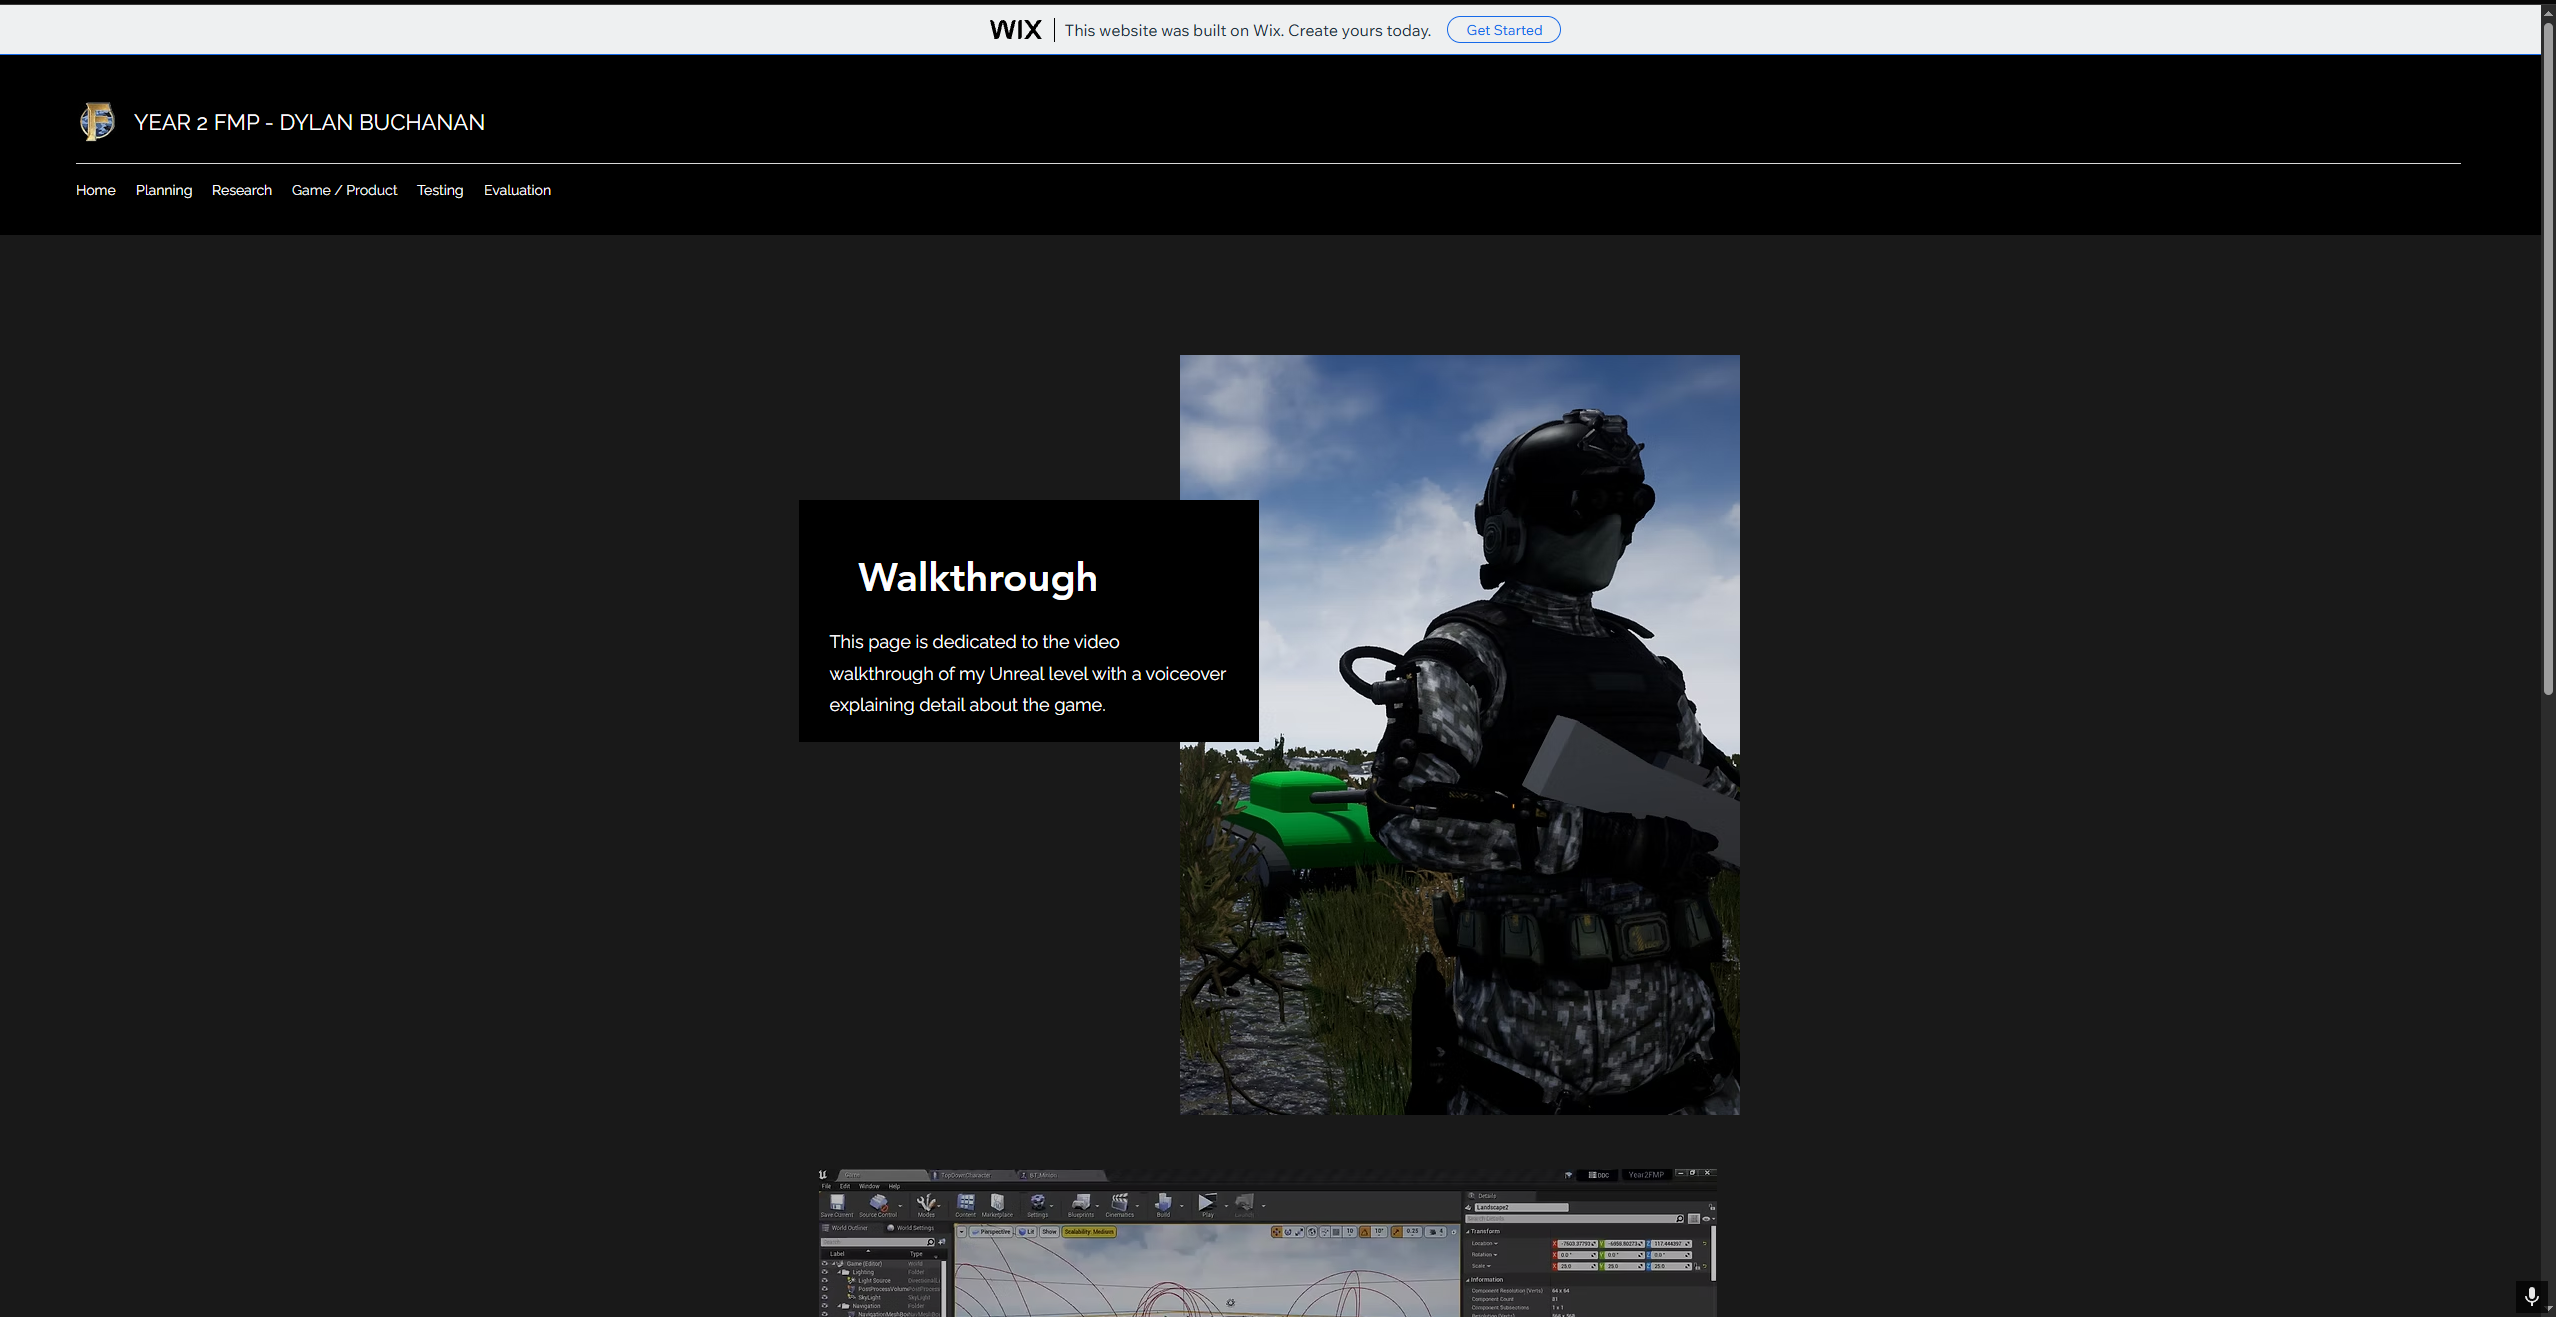Click the Build icon in the Unreal toolbar

pos(1163,1203)
